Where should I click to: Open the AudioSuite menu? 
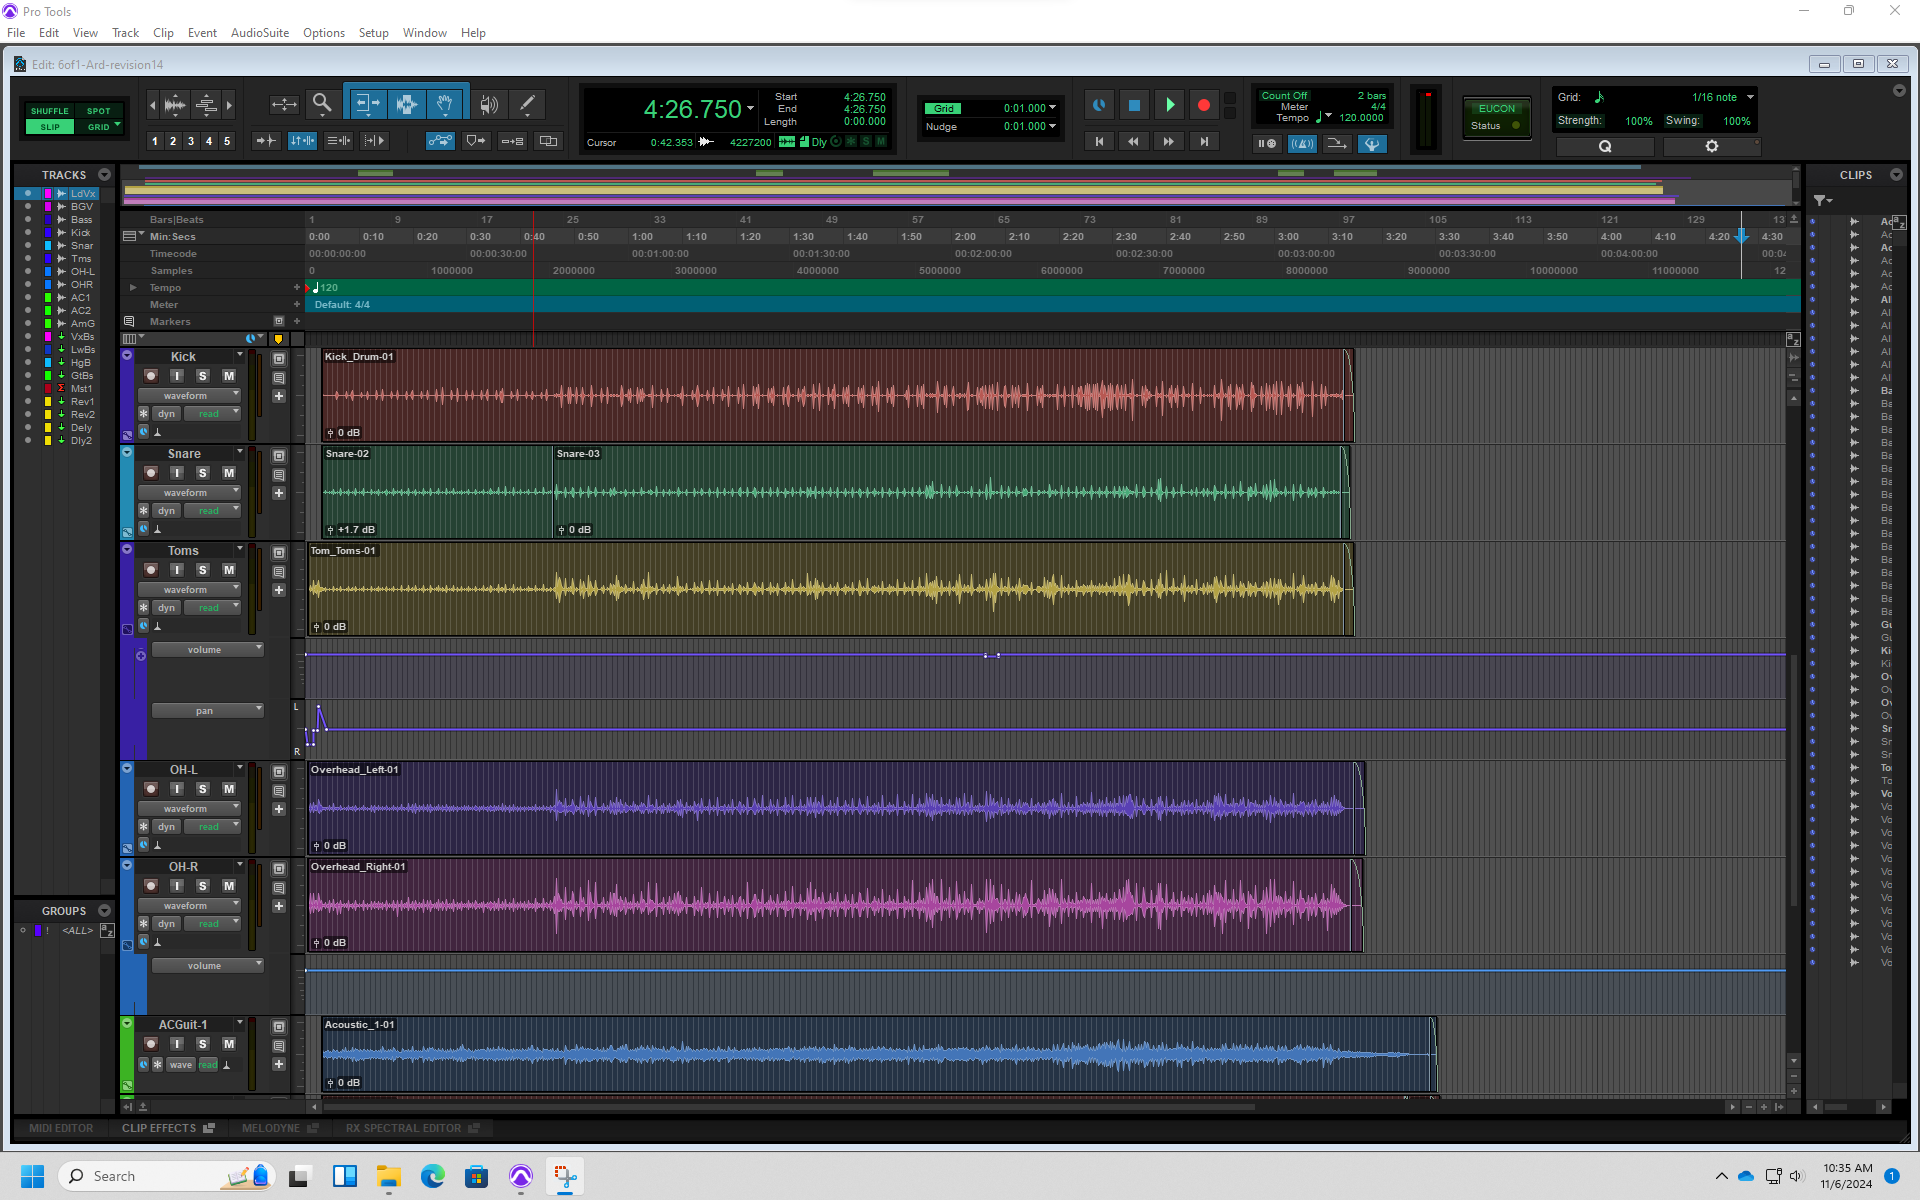(259, 33)
